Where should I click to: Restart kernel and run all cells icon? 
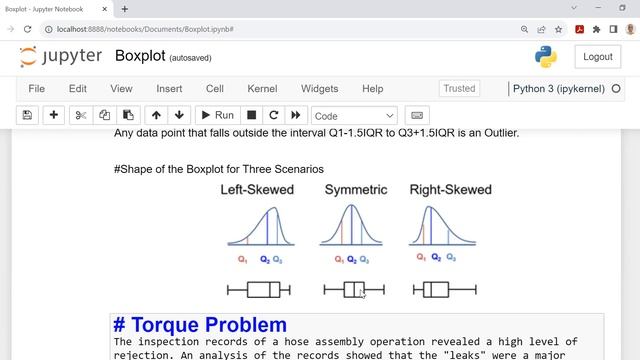coord(296,116)
